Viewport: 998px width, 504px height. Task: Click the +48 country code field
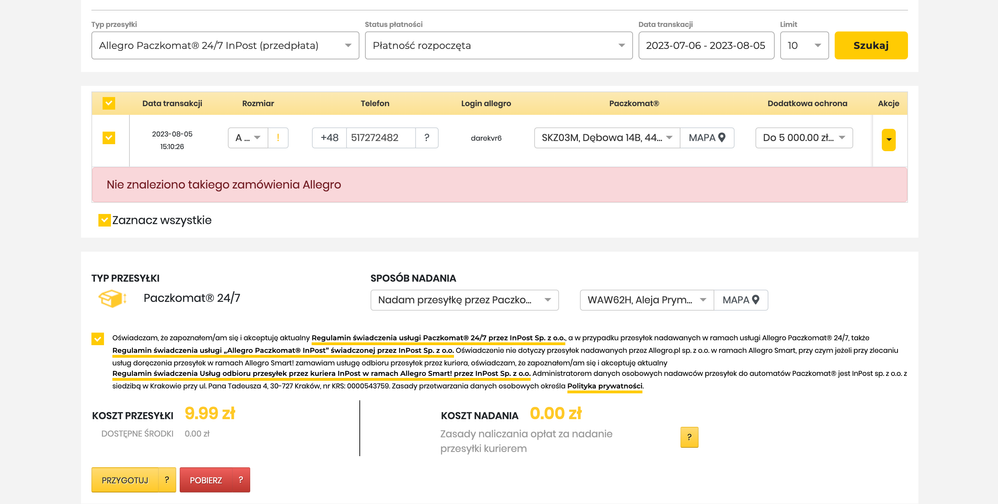329,137
